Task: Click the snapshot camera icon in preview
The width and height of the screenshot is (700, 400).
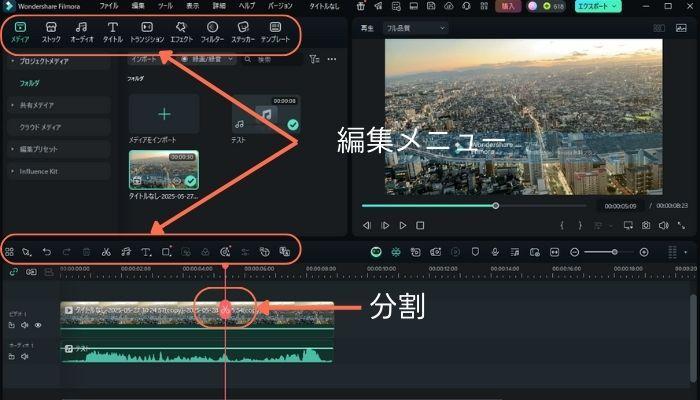Action: [646, 225]
